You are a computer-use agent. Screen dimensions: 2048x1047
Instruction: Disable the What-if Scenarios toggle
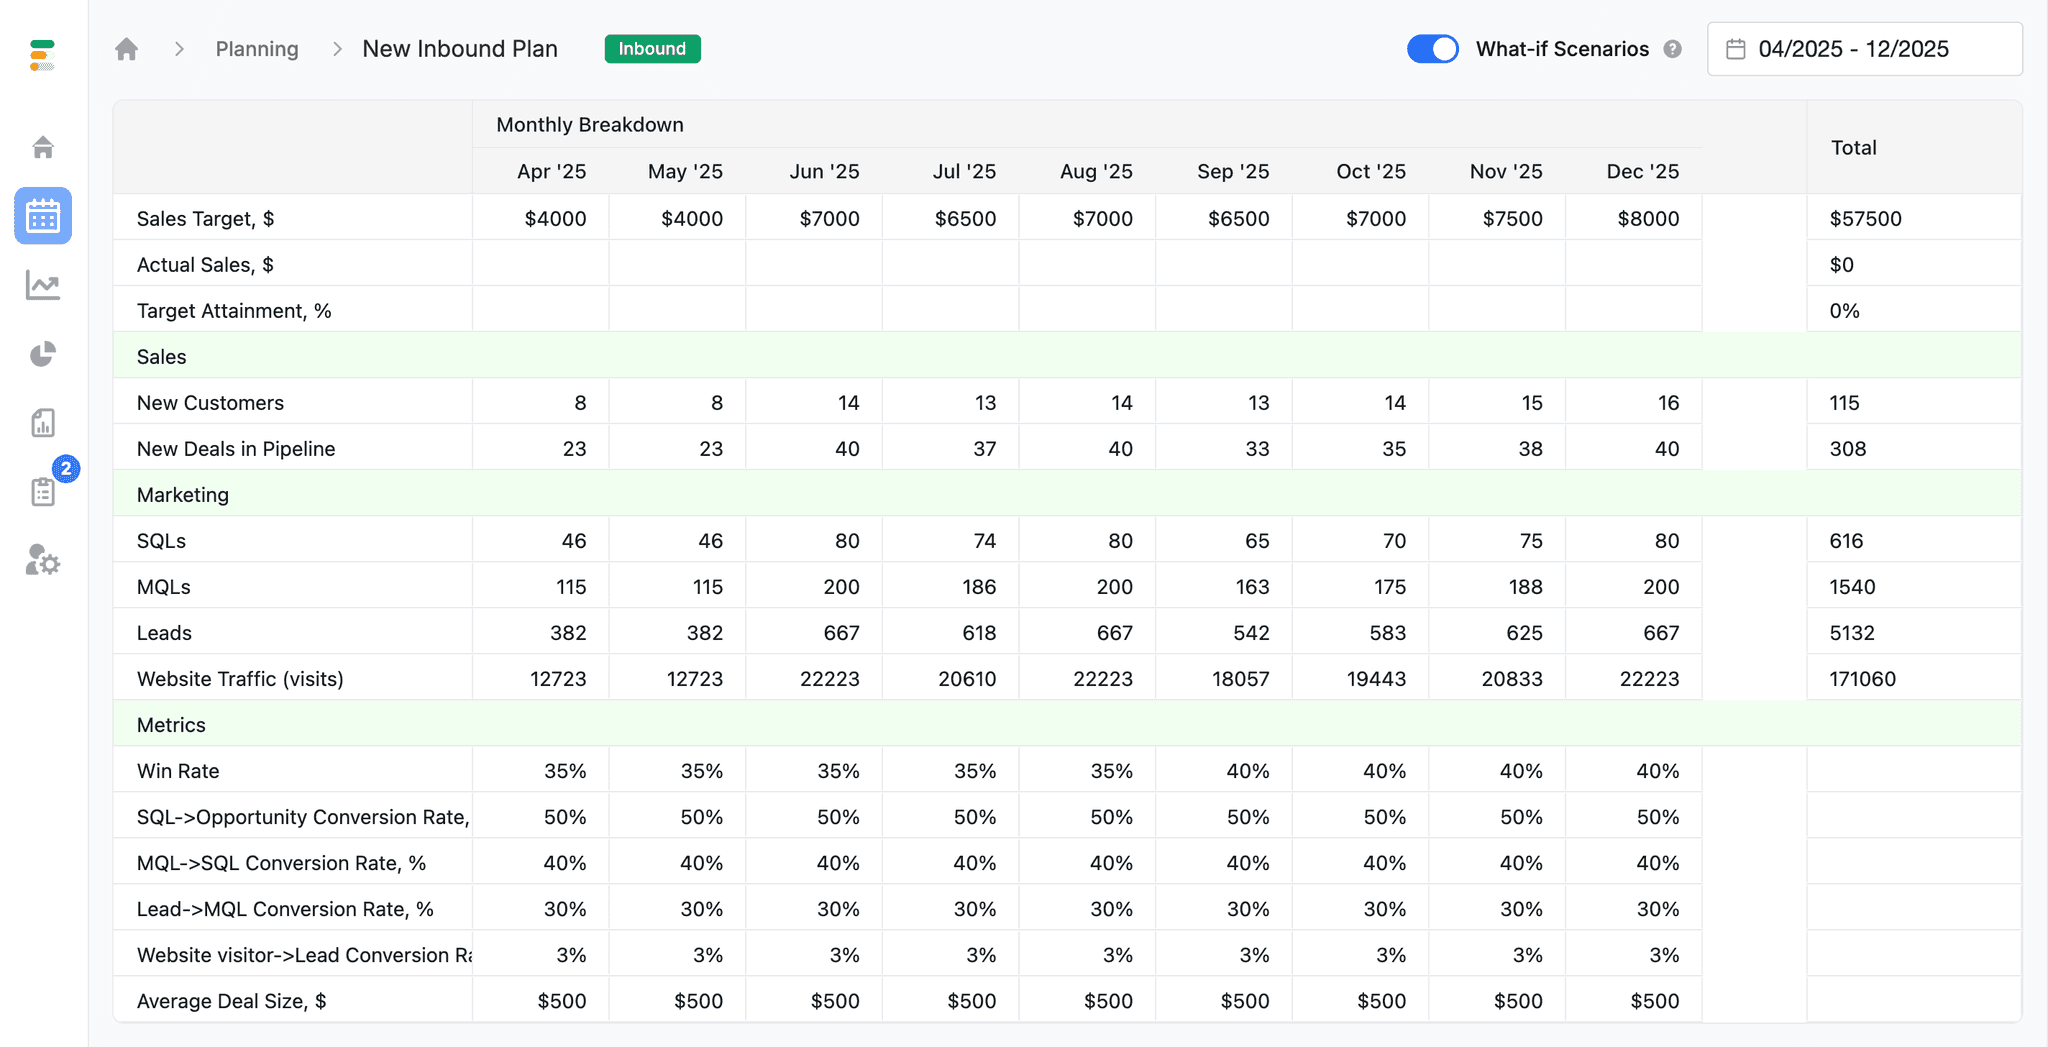click(1433, 48)
